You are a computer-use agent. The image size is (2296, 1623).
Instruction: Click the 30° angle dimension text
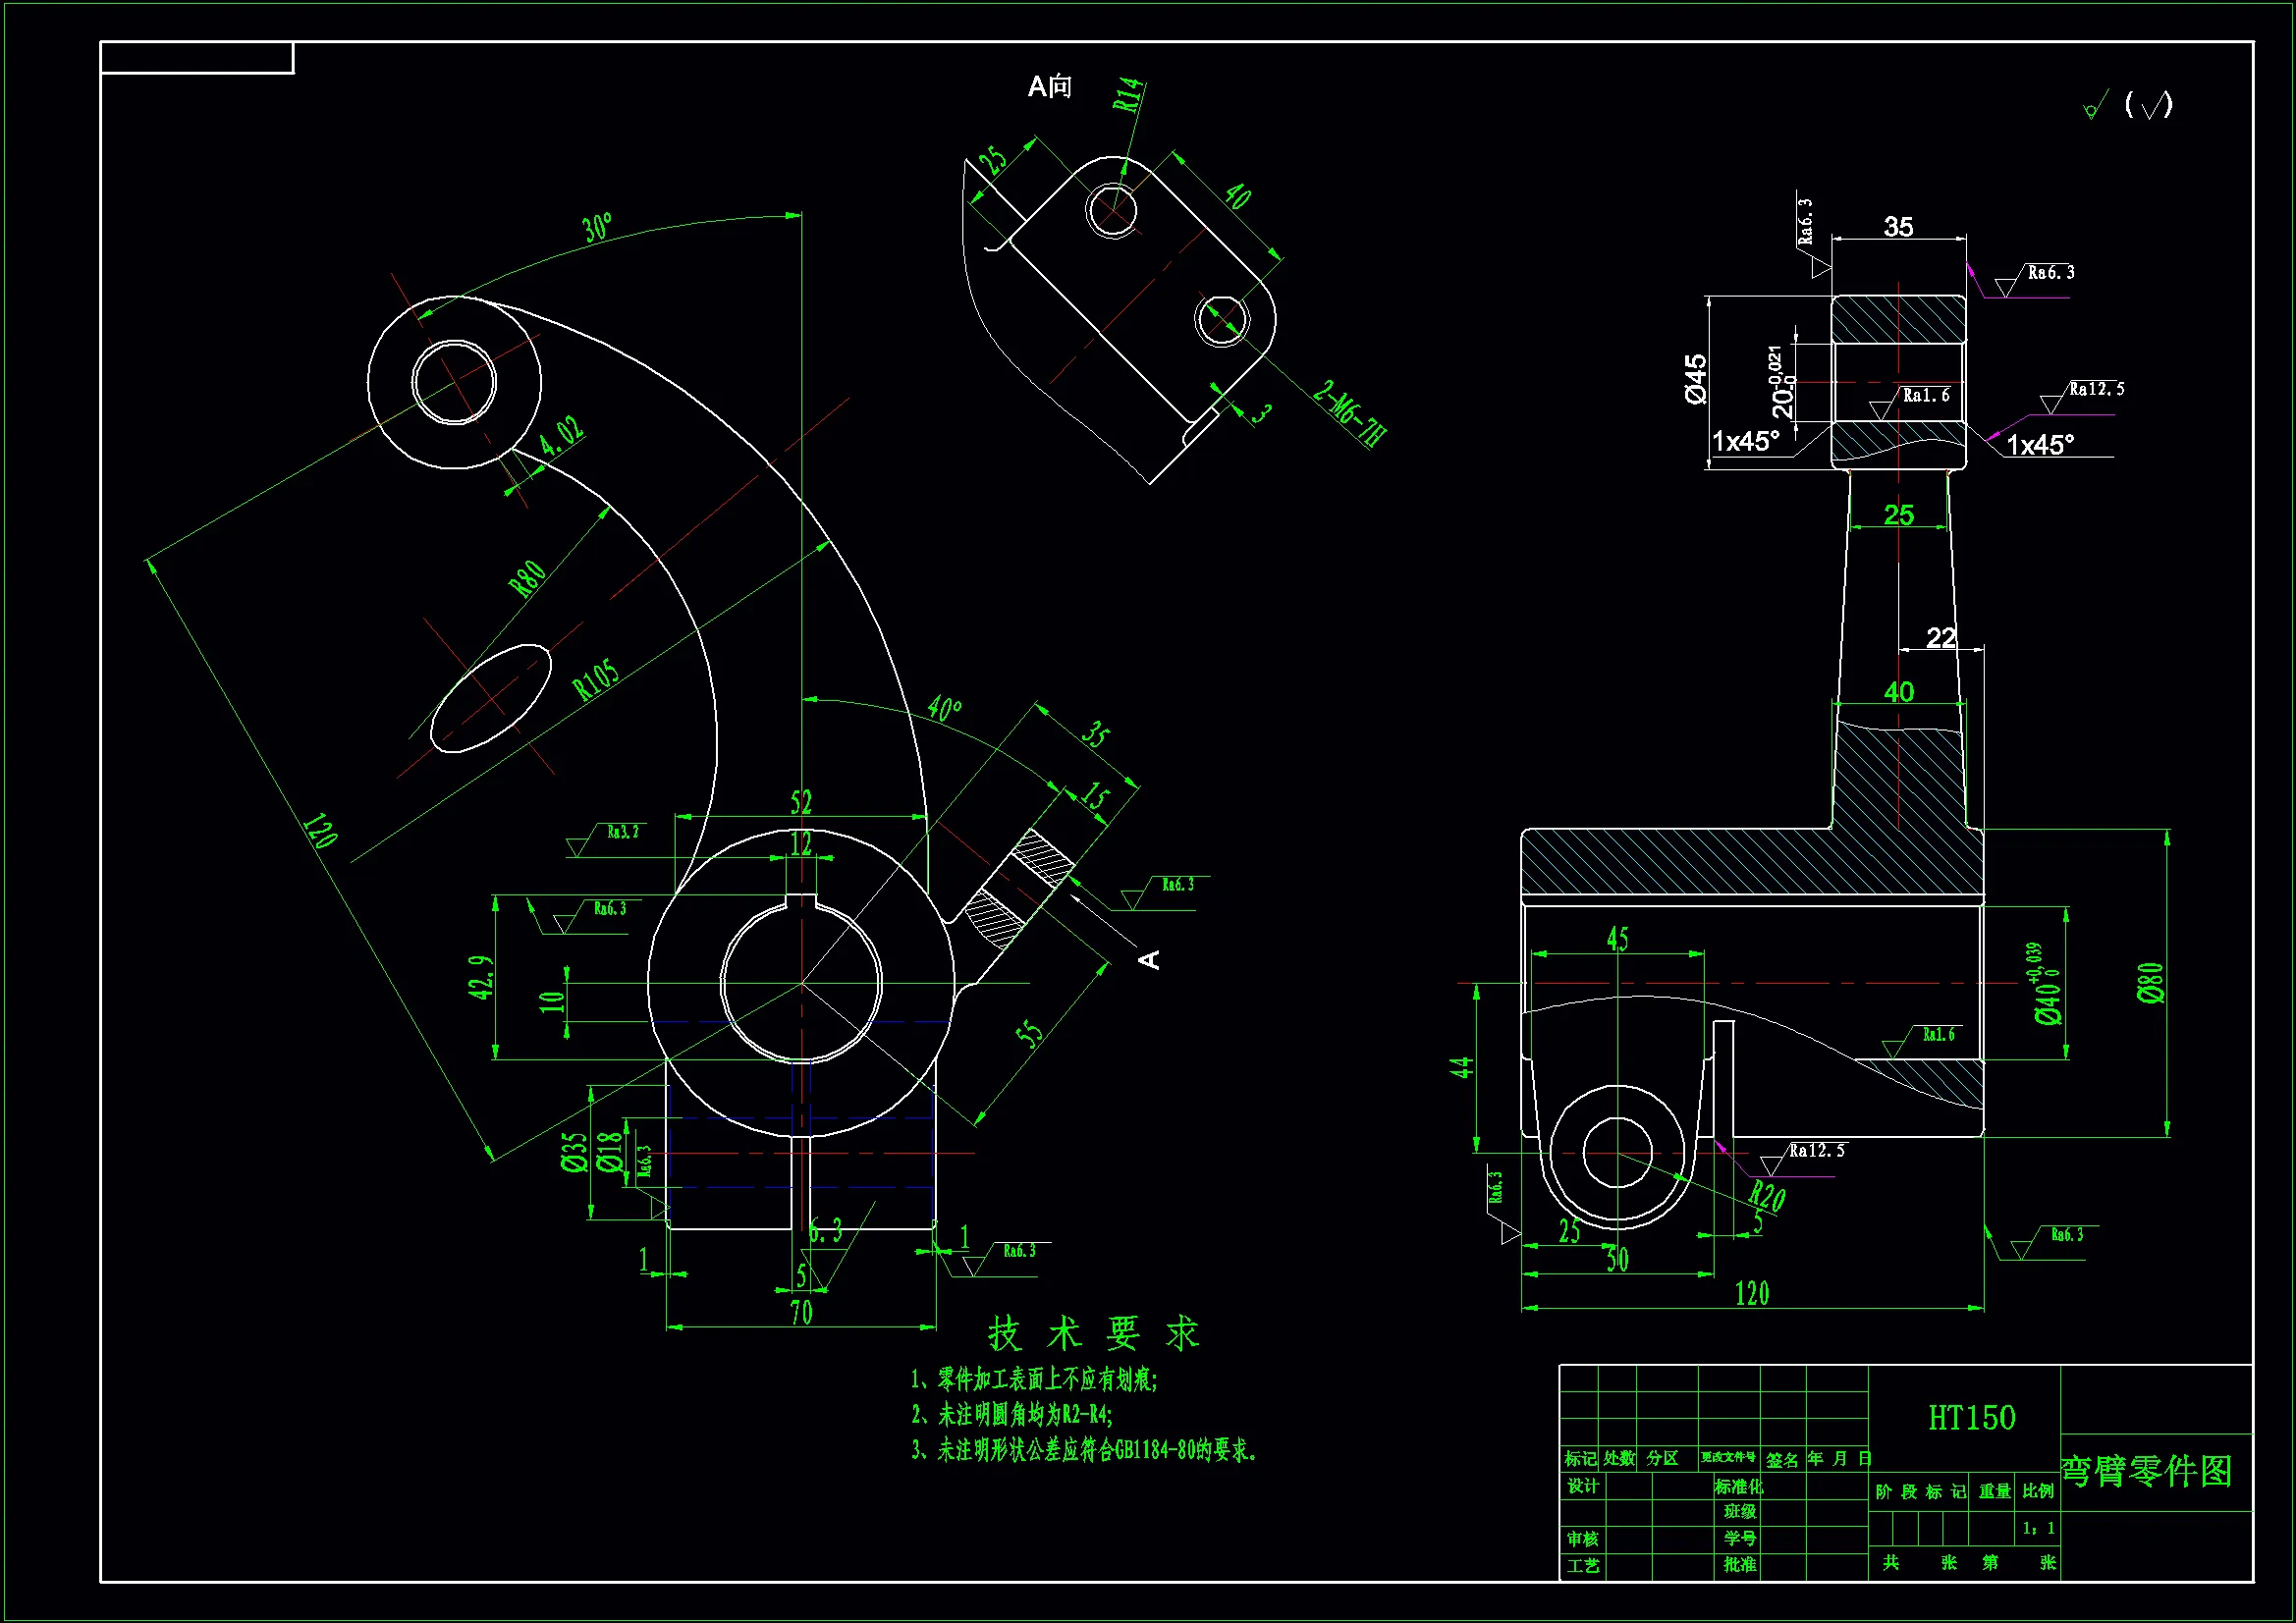point(598,227)
